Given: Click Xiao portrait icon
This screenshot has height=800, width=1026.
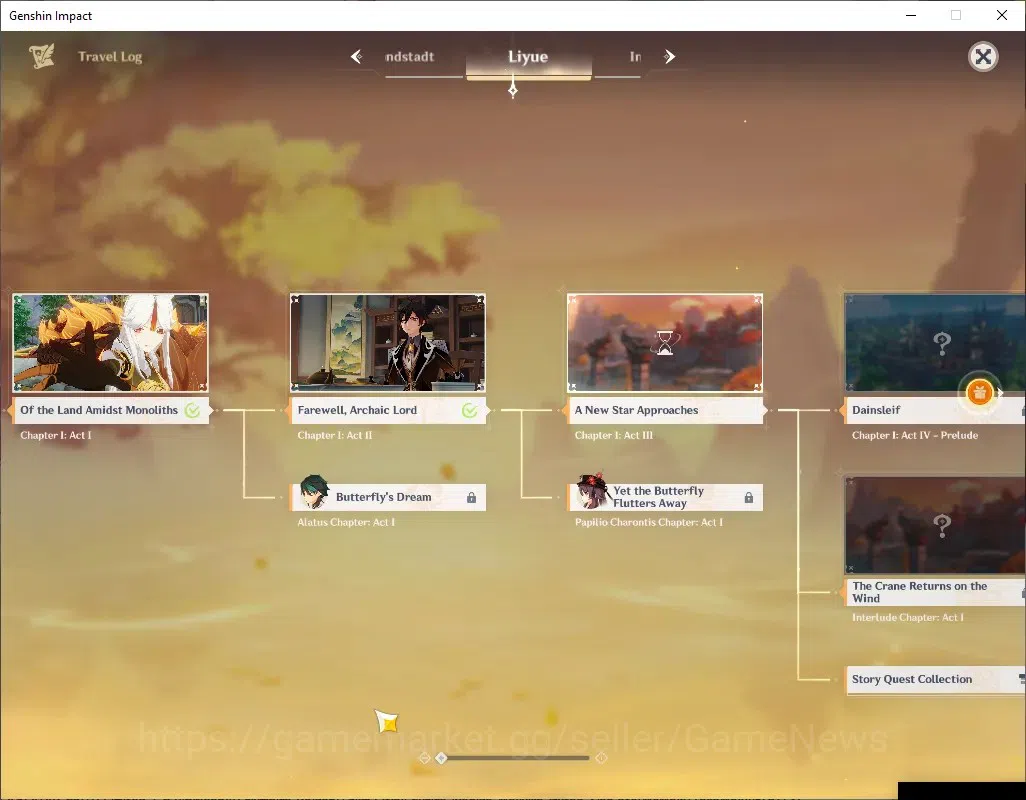Looking at the screenshot, I should click(314, 492).
